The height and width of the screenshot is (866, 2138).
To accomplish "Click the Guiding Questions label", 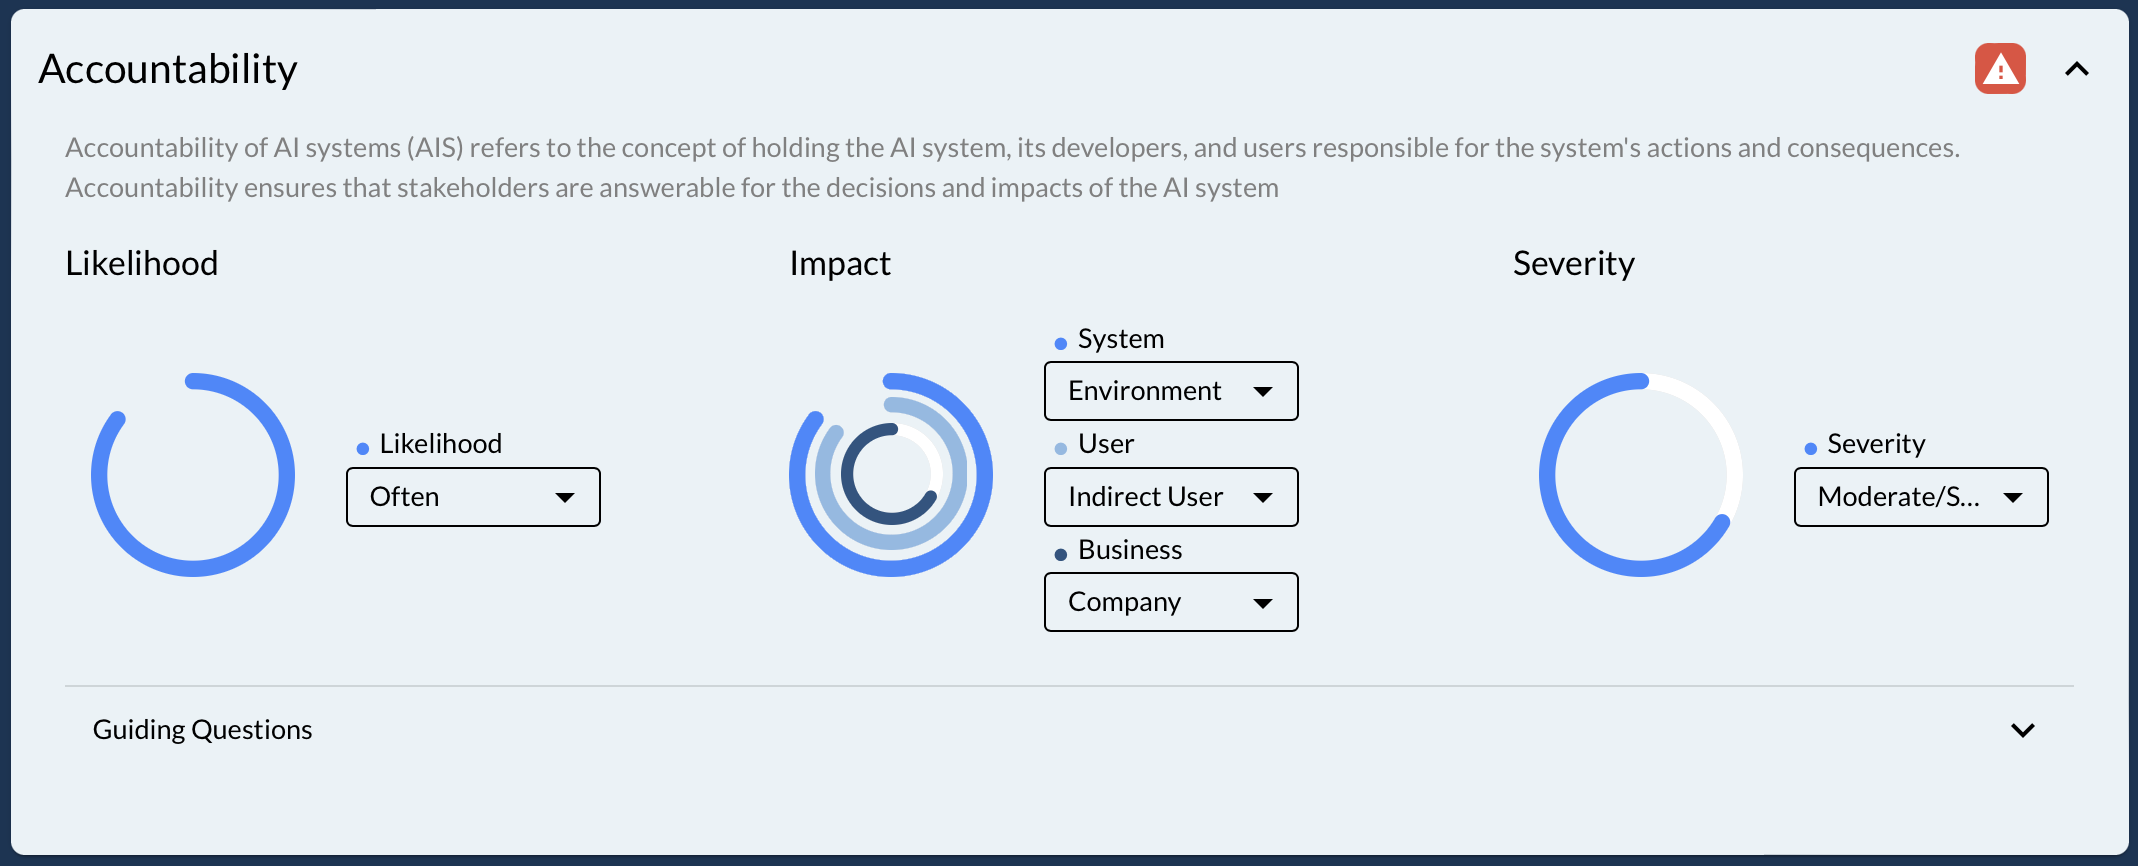I will point(202,729).
